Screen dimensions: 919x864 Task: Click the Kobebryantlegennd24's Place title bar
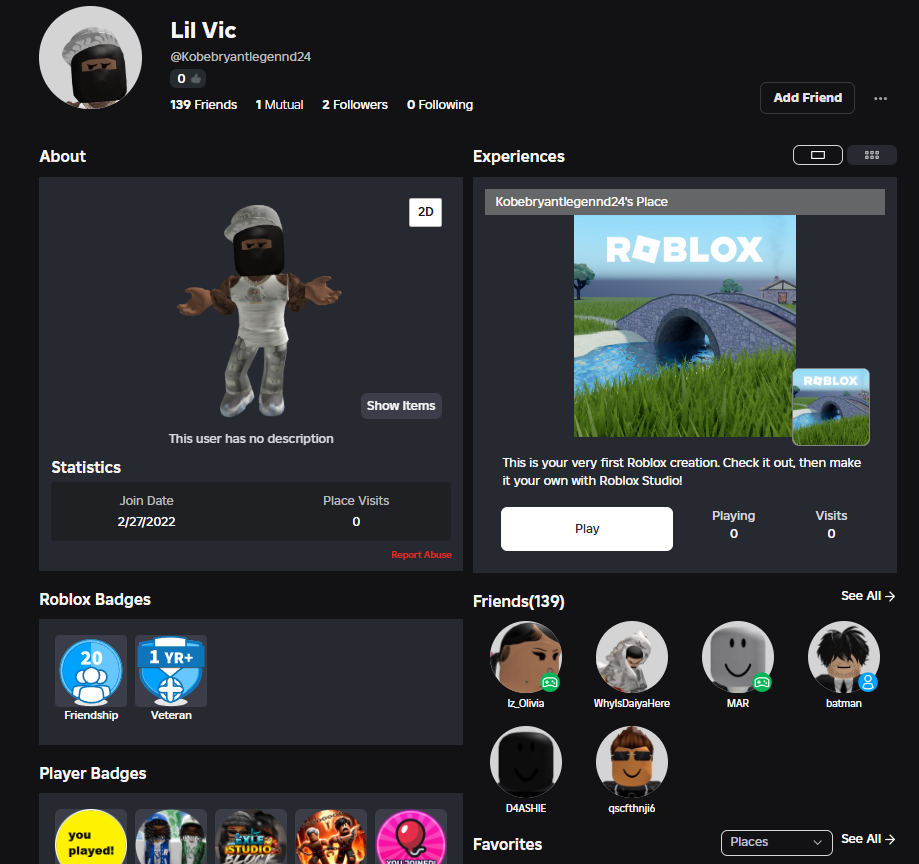pyautogui.click(x=685, y=202)
